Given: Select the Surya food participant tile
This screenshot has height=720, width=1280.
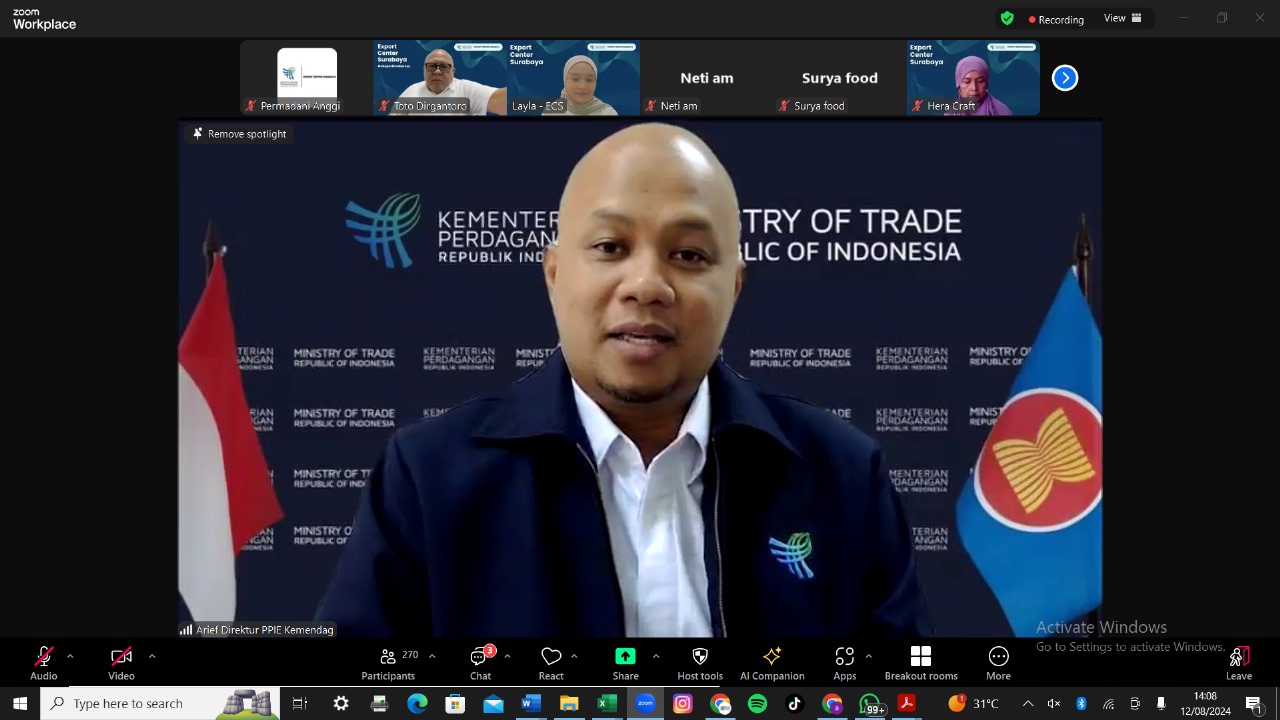Looking at the screenshot, I should click(x=840, y=78).
